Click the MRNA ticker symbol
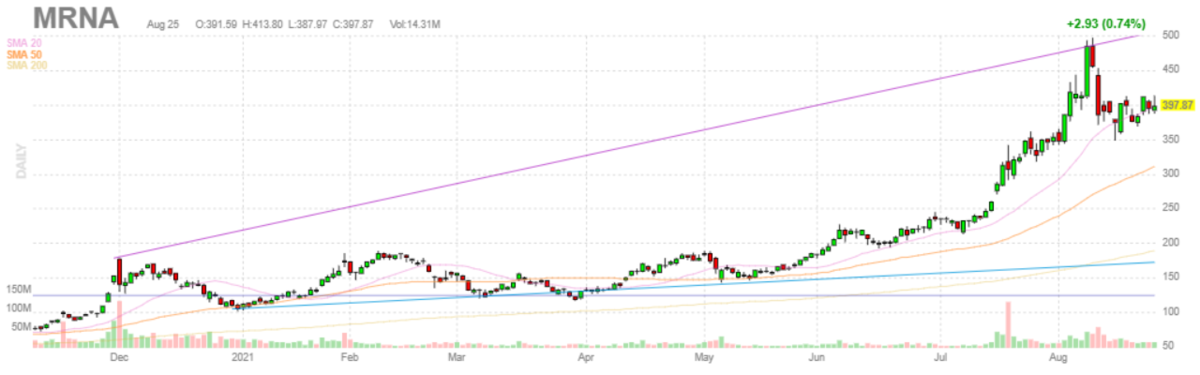 point(75,17)
